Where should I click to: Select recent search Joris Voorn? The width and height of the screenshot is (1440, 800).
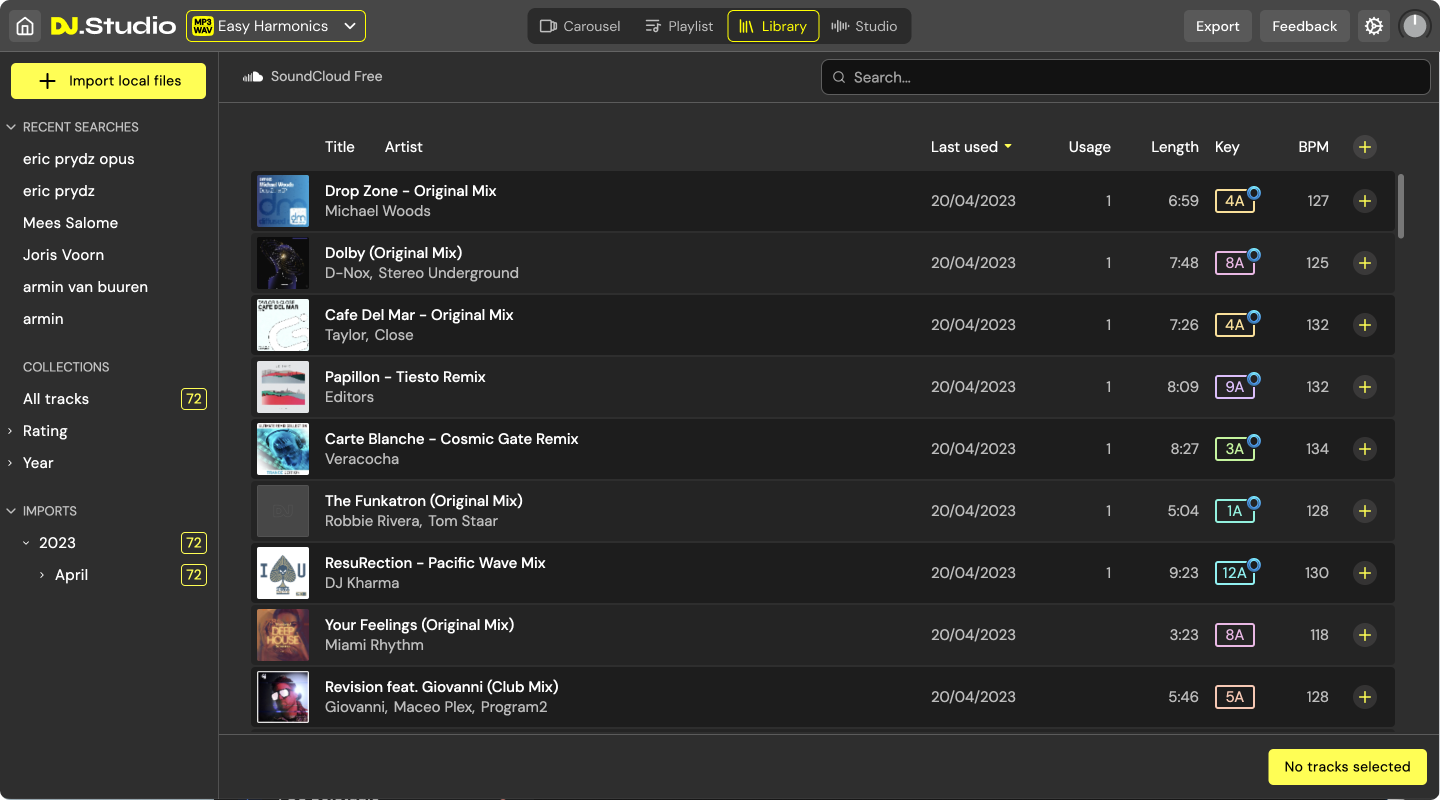(63, 255)
